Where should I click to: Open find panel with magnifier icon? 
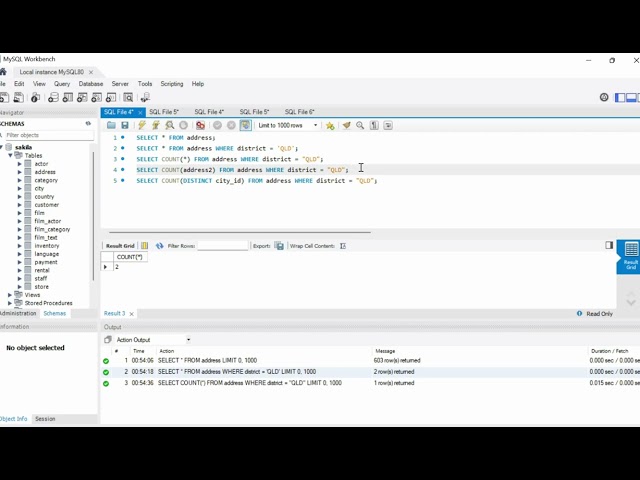360,125
